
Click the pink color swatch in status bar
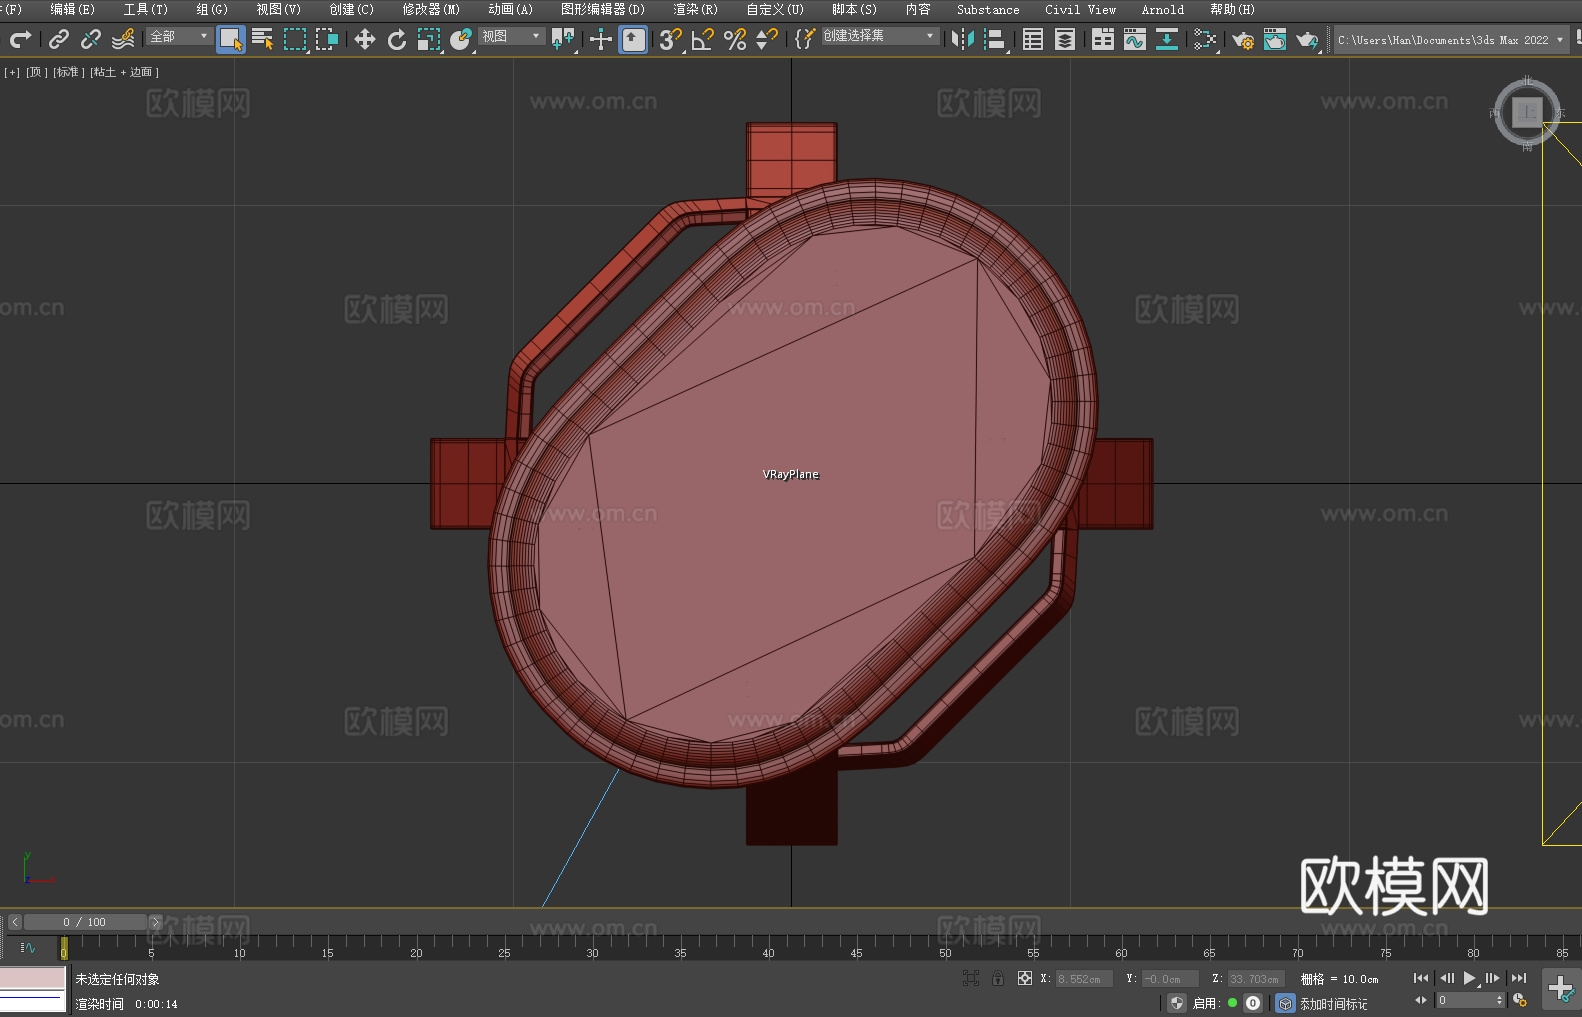coord(33,978)
